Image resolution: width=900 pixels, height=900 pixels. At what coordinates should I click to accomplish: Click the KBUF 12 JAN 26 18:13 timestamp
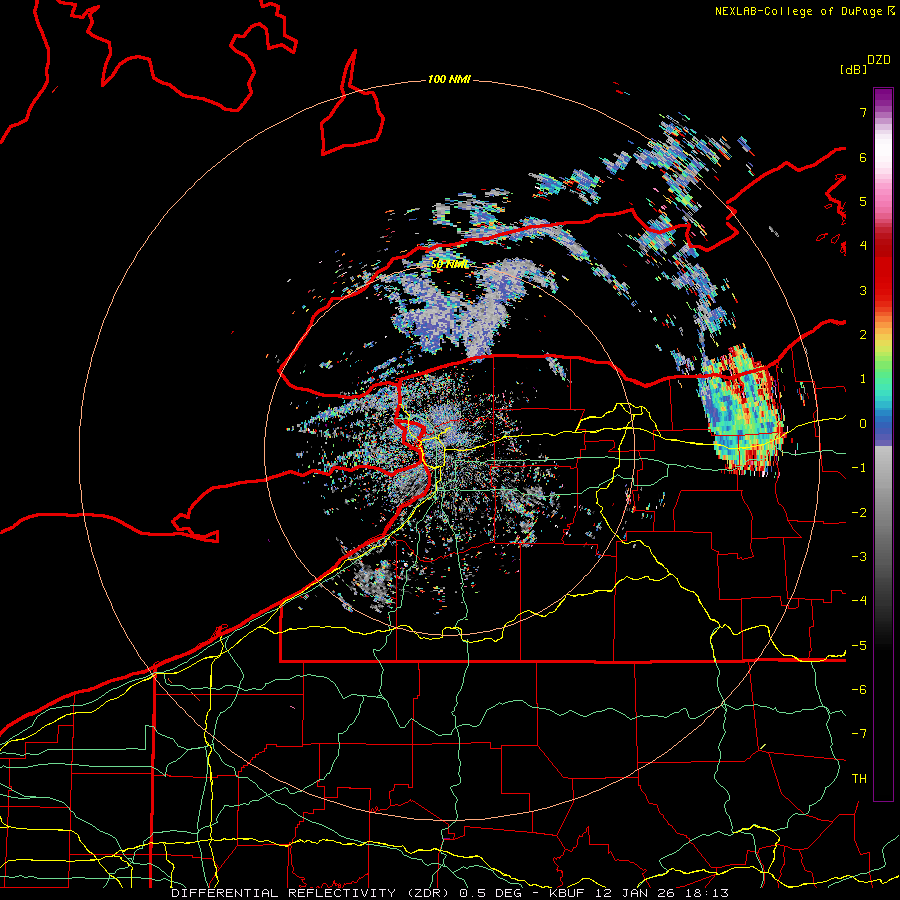pyautogui.click(x=639, y=893)
